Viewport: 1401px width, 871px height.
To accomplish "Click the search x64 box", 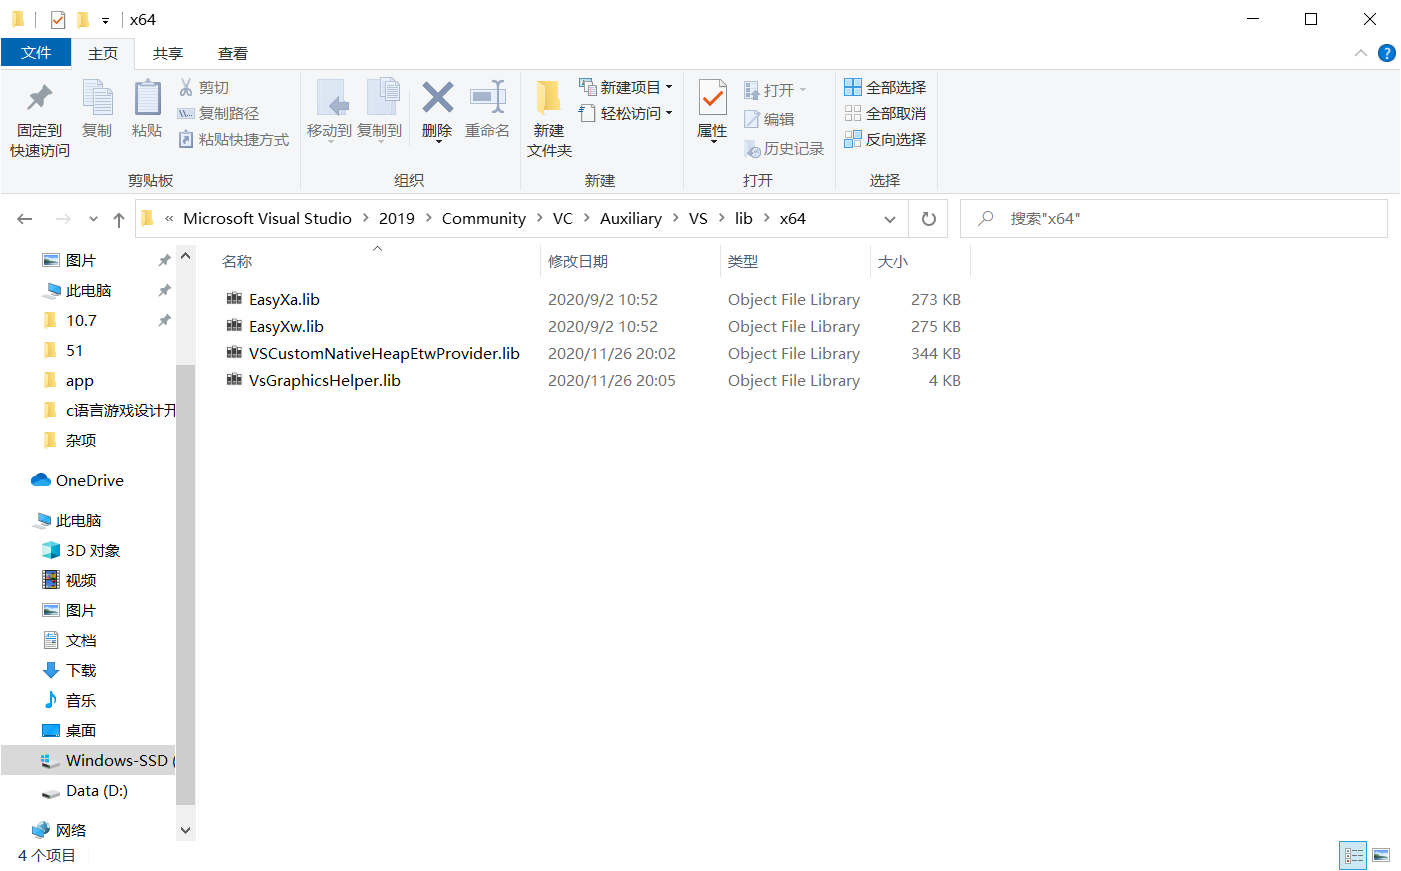I will tap(1174, 219).
